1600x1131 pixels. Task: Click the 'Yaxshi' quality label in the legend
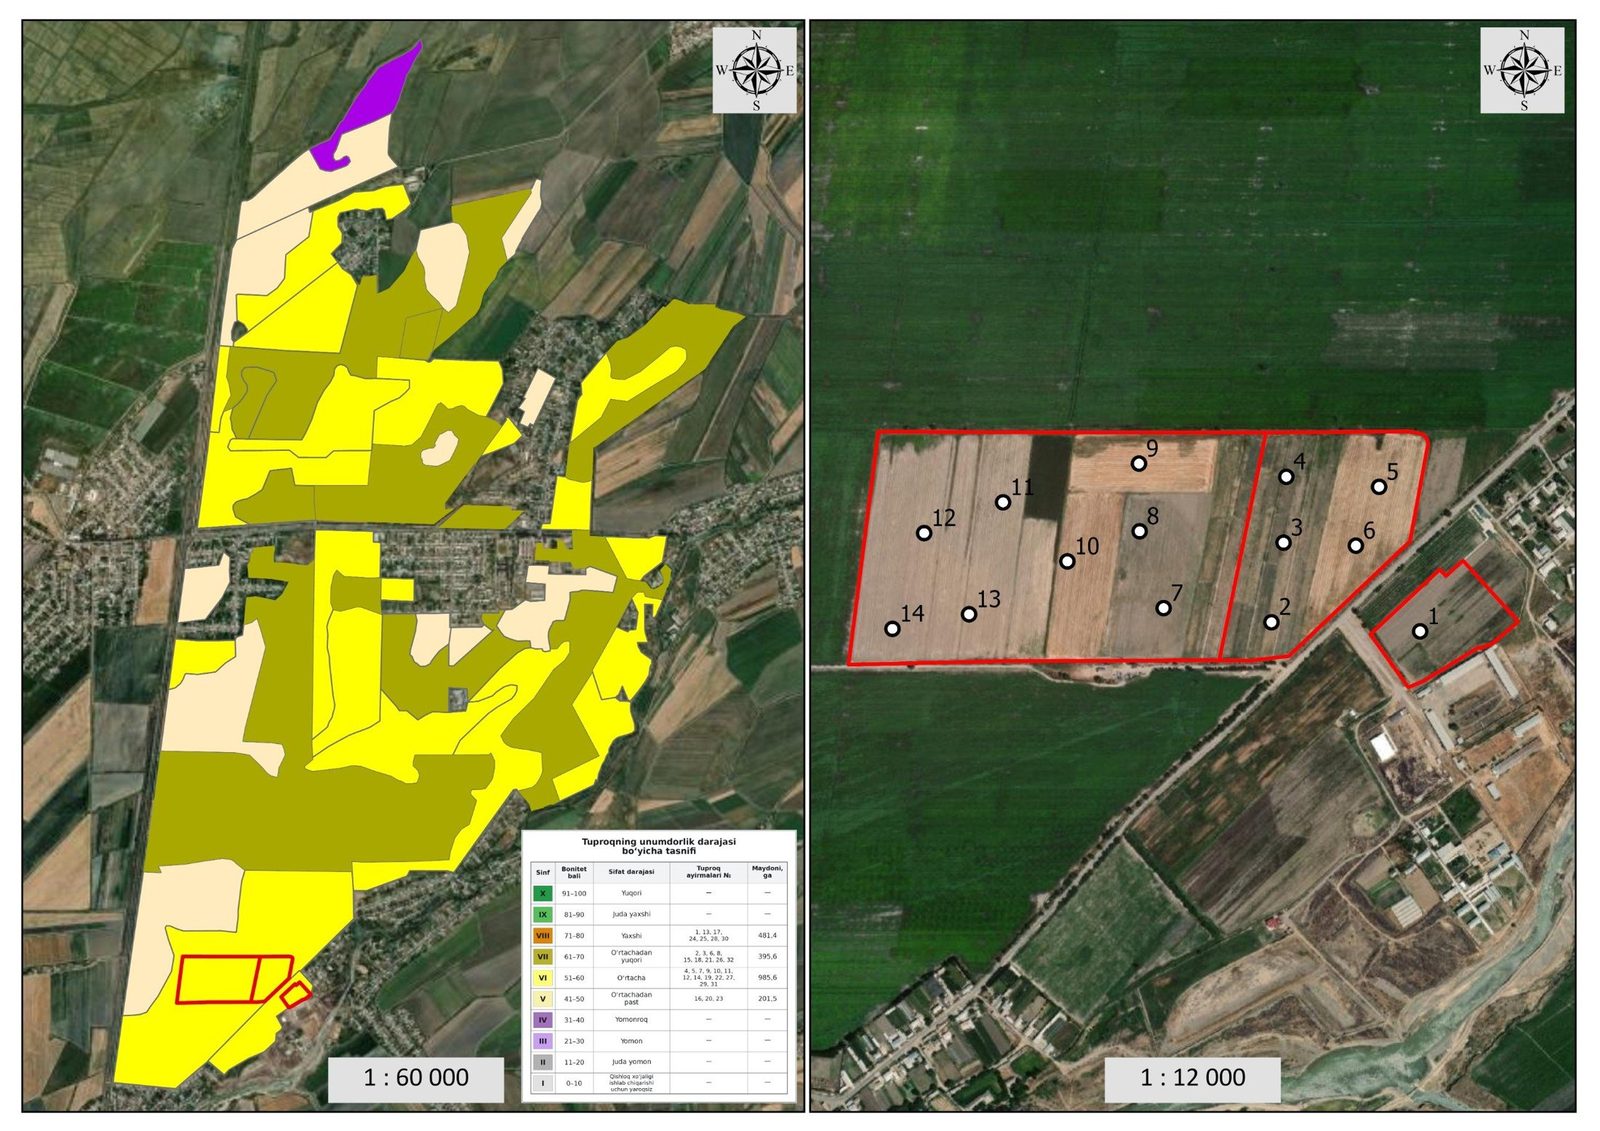point(631,935)
